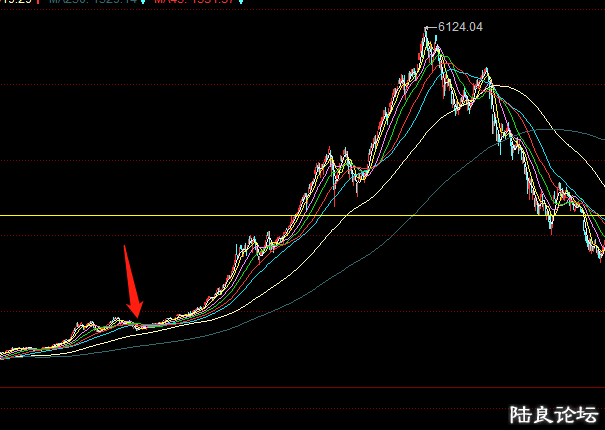The image size is (605, 430).
Task: Click the highest candlestick below 6124.04
Action: click(424, 38)
